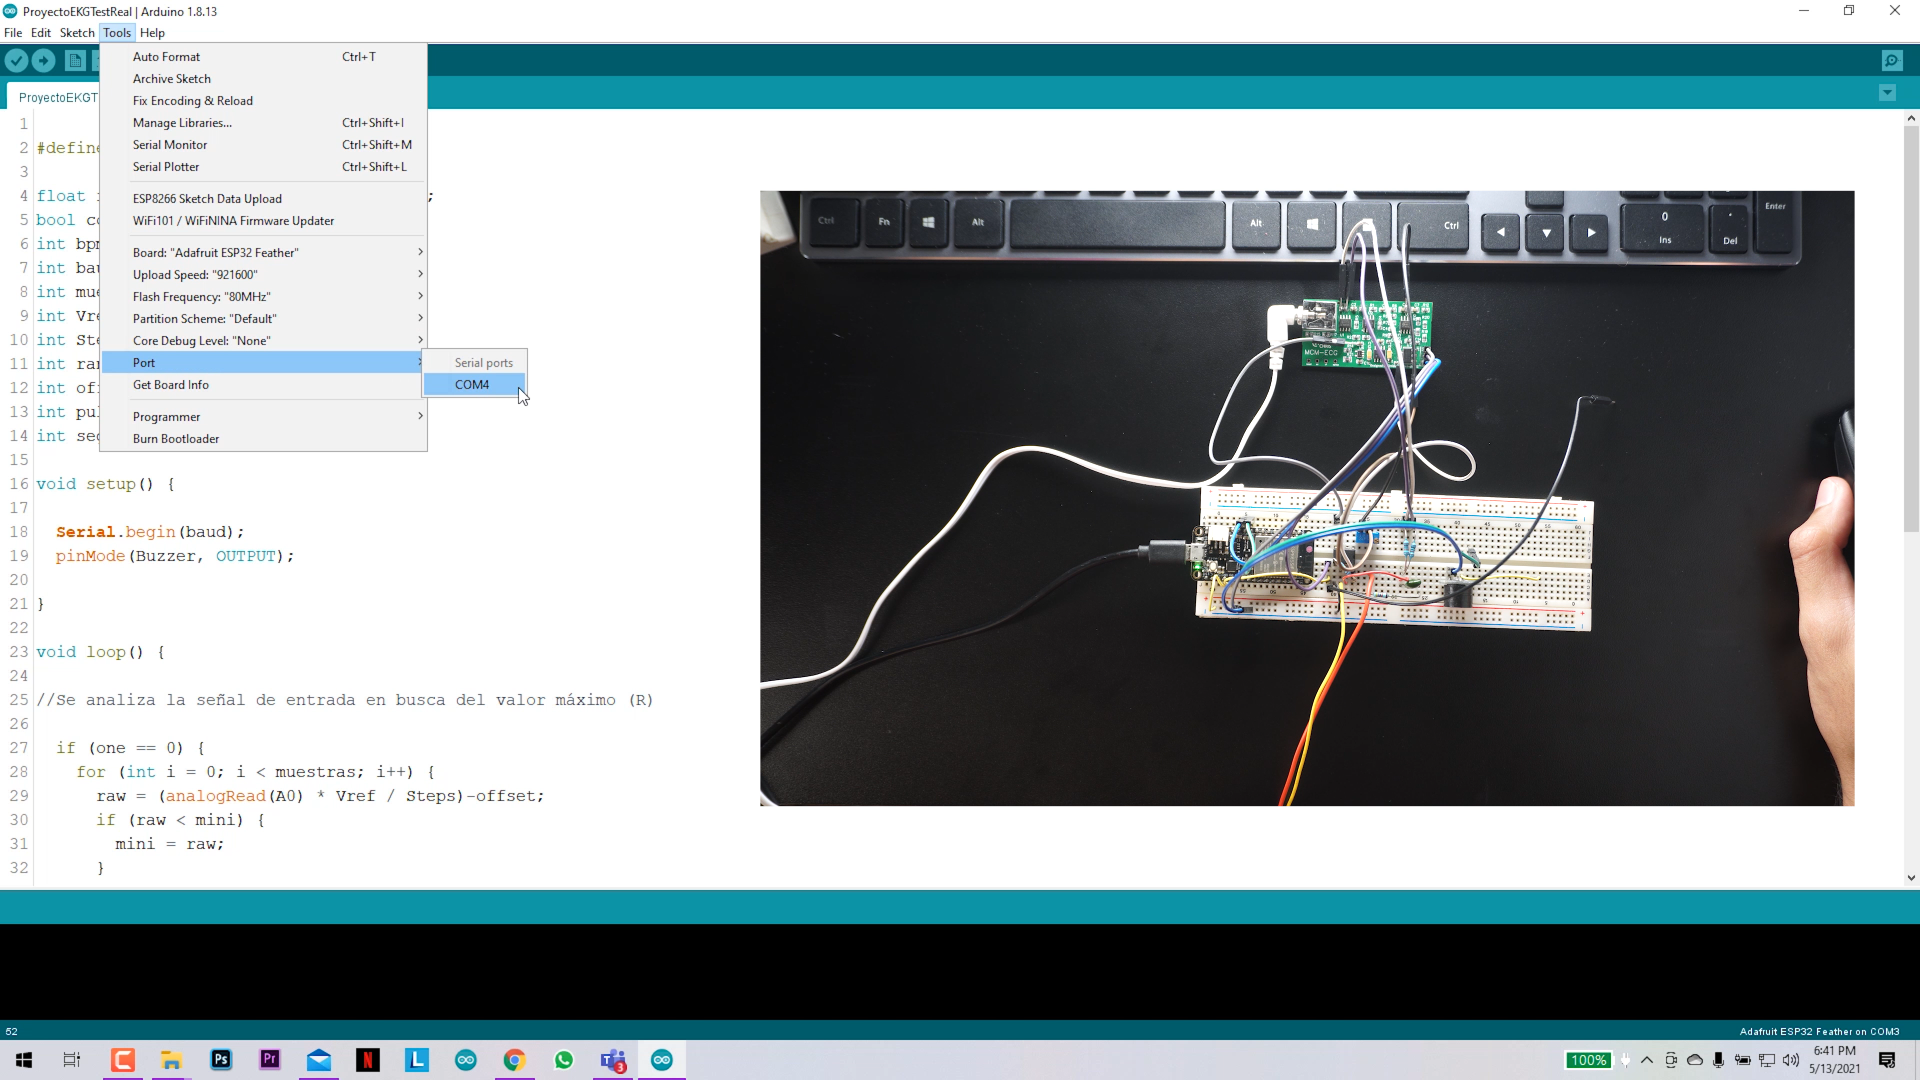Open Google Chrome from the taskbar
This screenshot has width=1920, height=1080.
coord(514,1060)
